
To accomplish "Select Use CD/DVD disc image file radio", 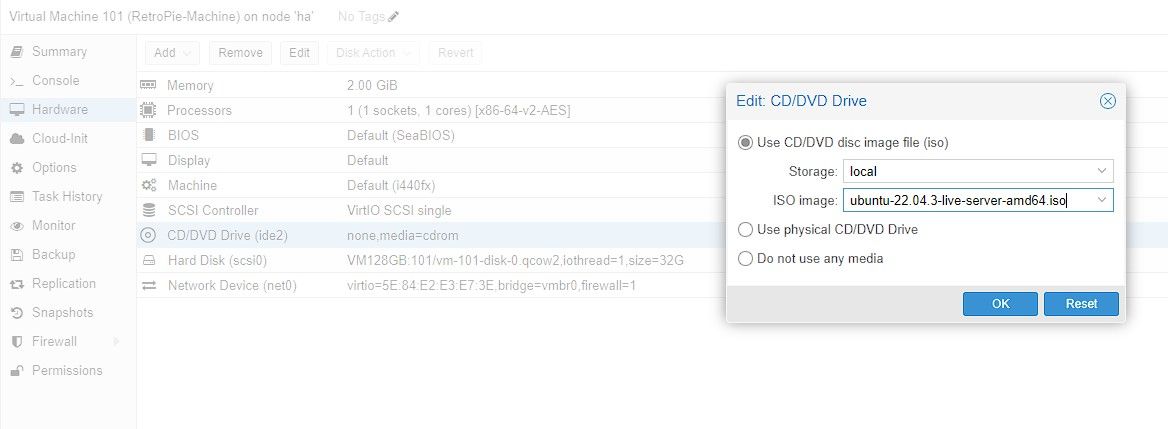I will click(745, 143).
